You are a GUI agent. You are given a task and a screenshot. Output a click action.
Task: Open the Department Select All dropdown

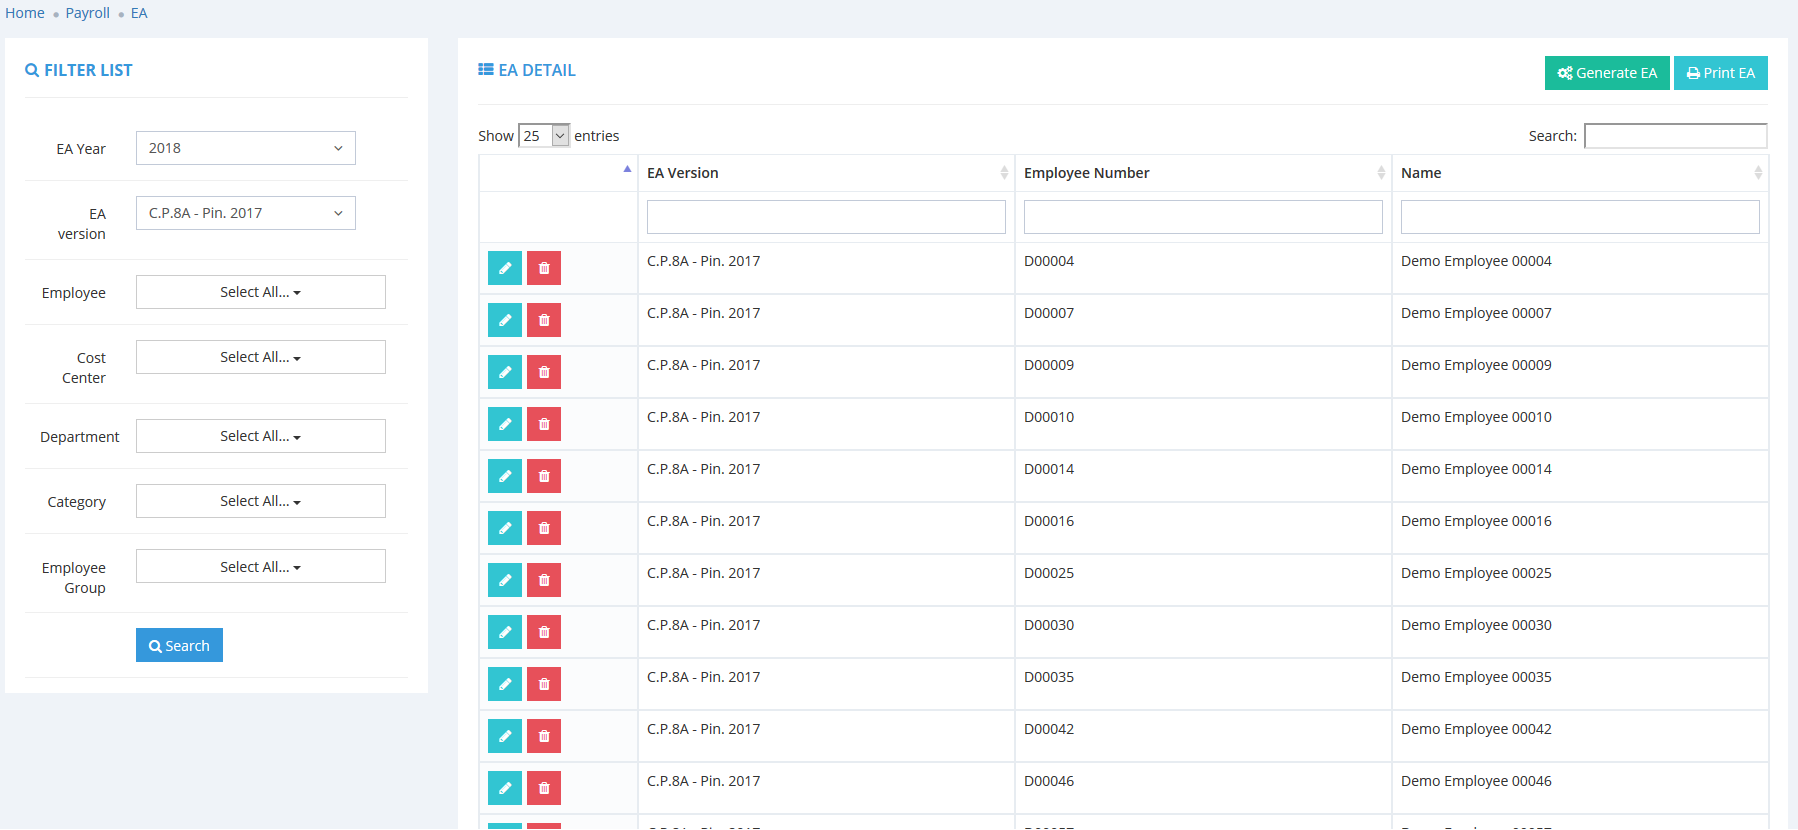coord(260,436)
